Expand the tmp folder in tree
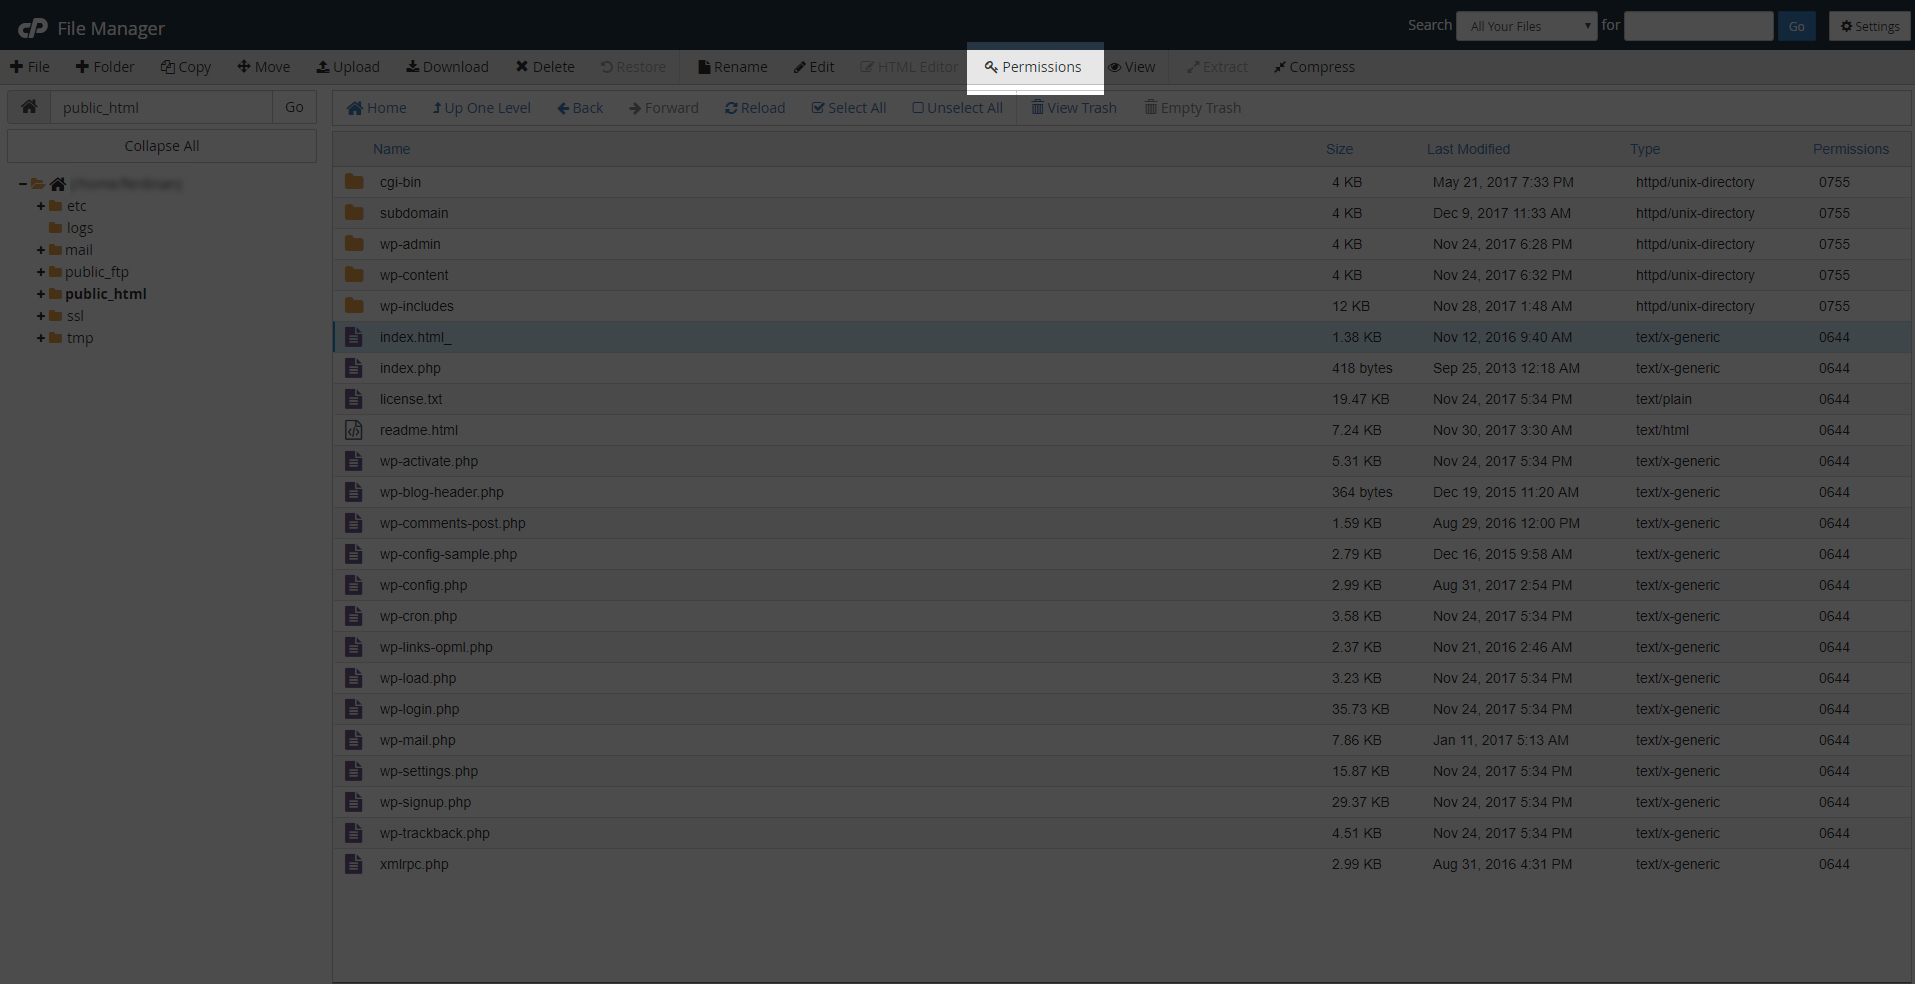The width and height of the screenshot is (1915, 984). [x=41, y=338]
